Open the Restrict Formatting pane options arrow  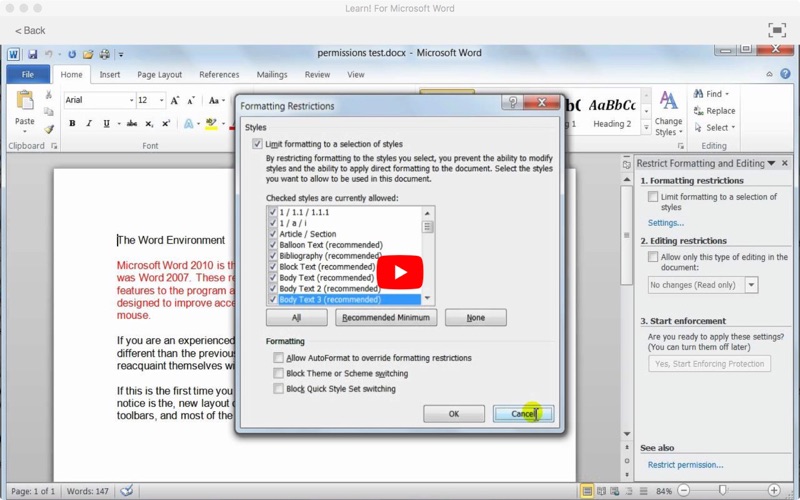(771, 163)
